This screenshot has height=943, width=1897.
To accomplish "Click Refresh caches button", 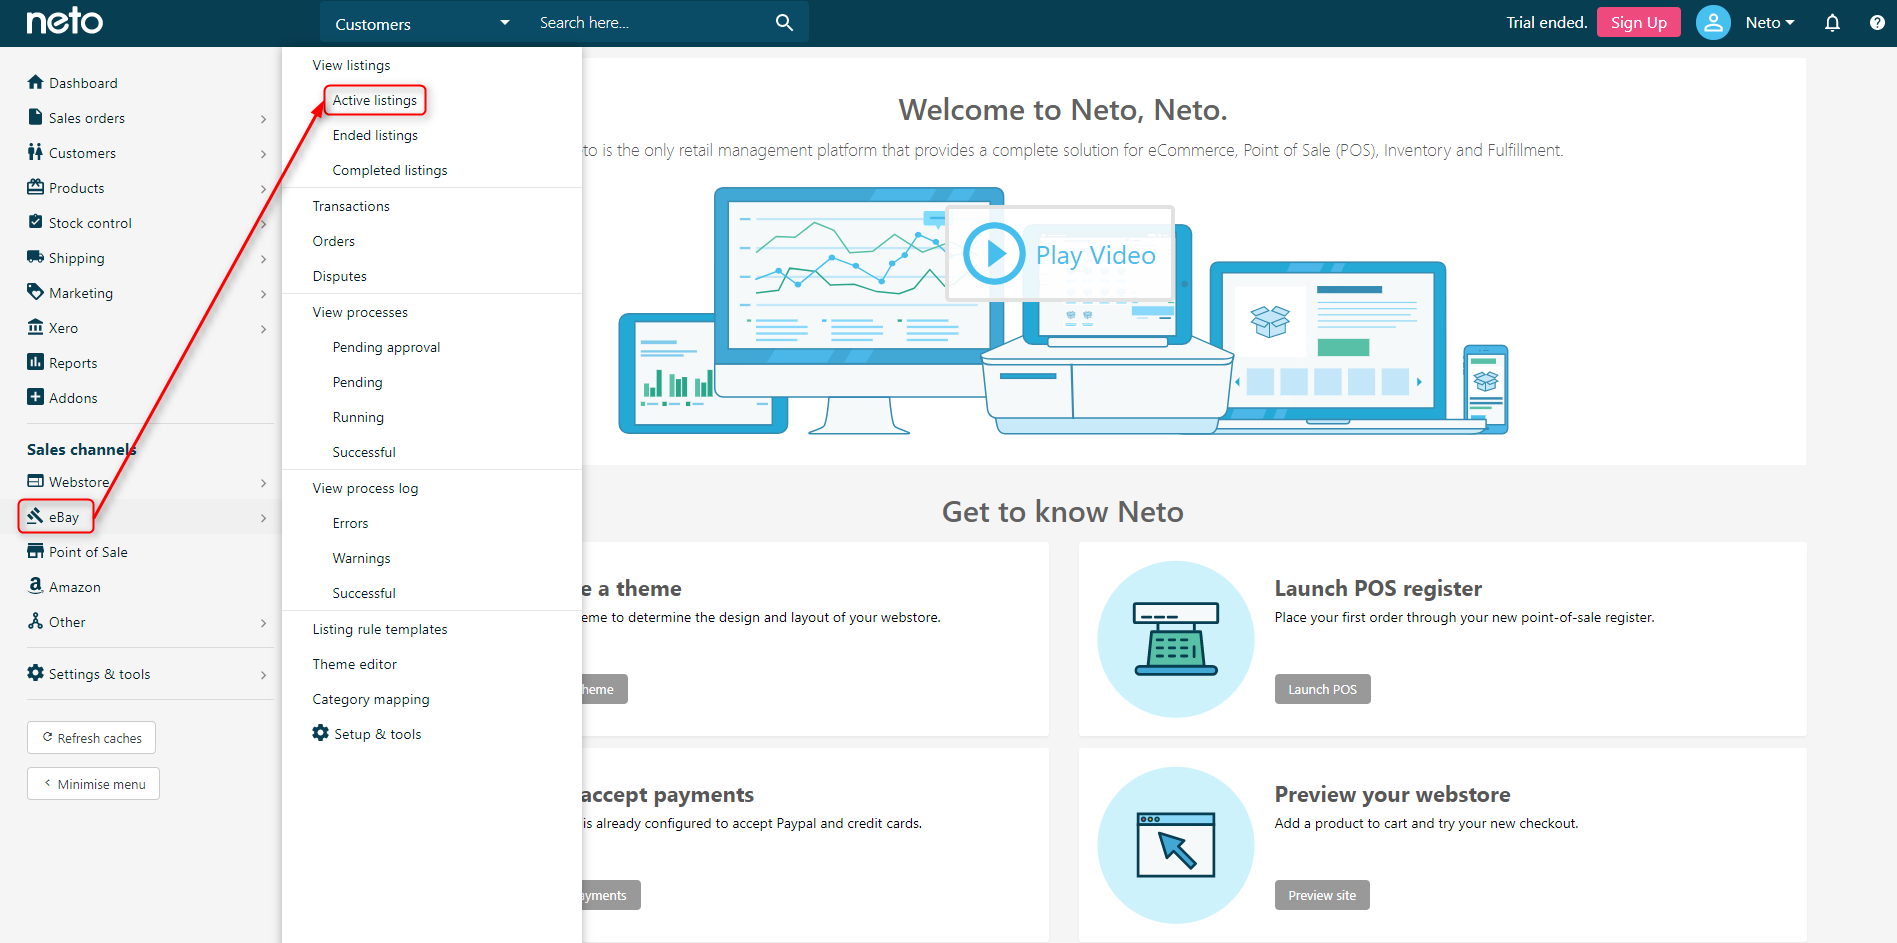I will (x=91, y=738).
